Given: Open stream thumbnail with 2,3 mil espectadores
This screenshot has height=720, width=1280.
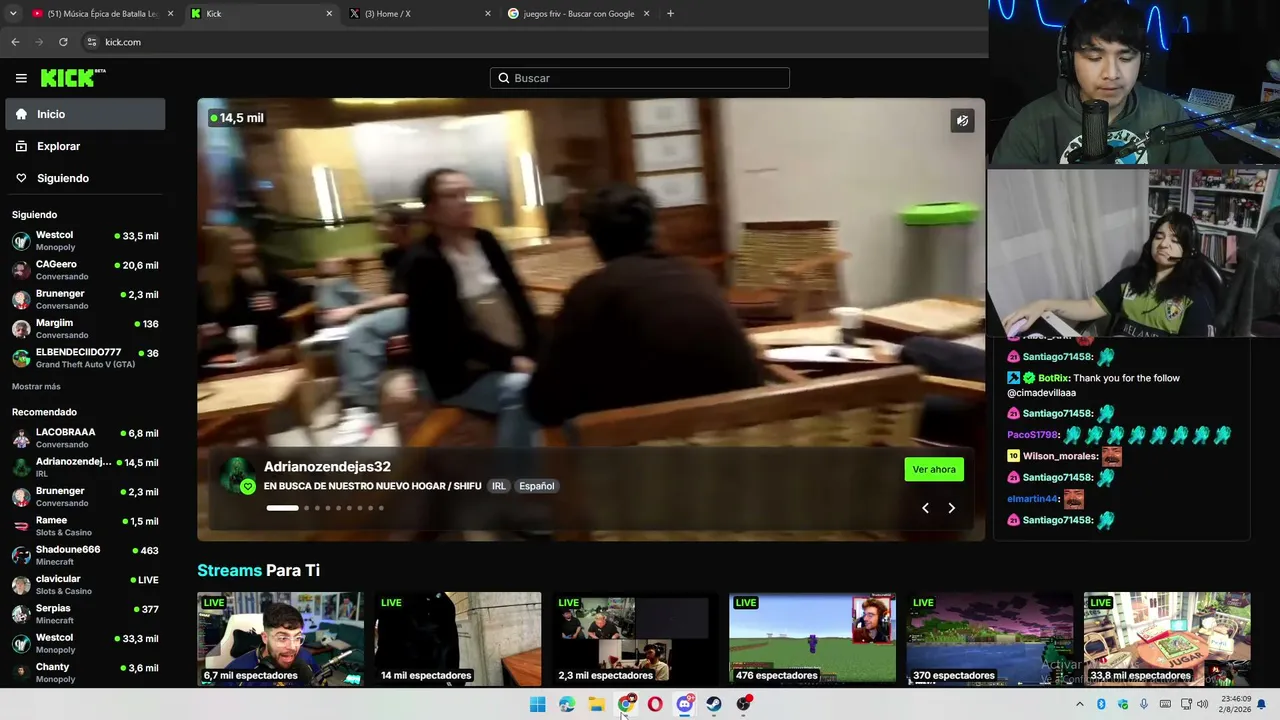Looking at the screenshot, I should pyautogui.click(x=635, y=638).
